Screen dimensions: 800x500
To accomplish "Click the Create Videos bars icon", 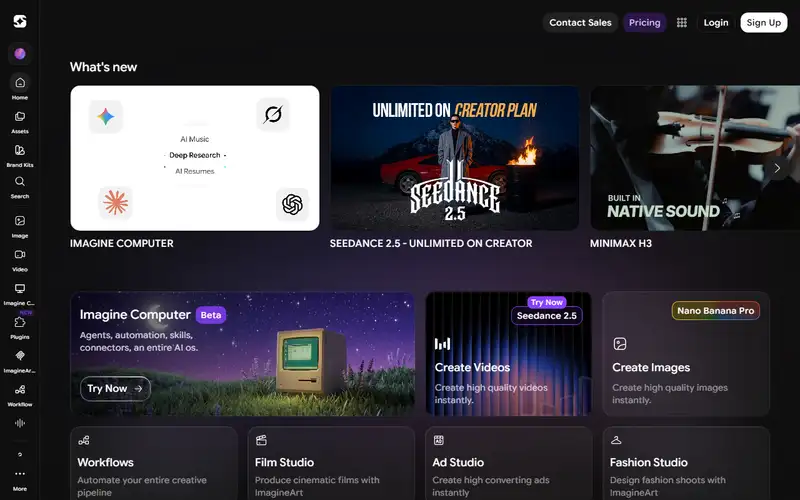I will (x=442, y=344).
